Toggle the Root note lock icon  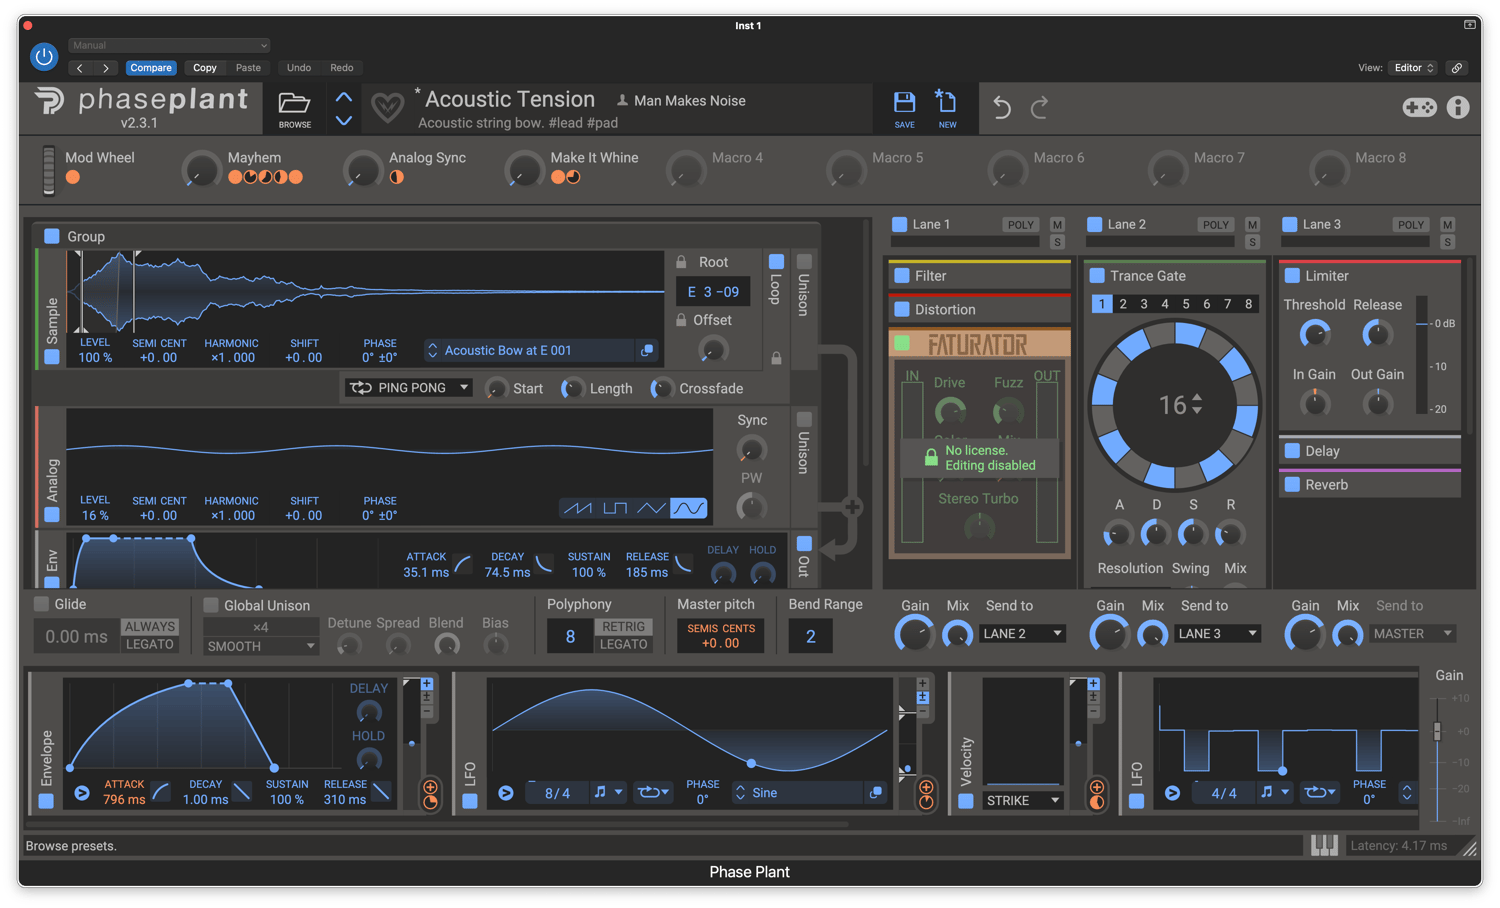point(681,262)
